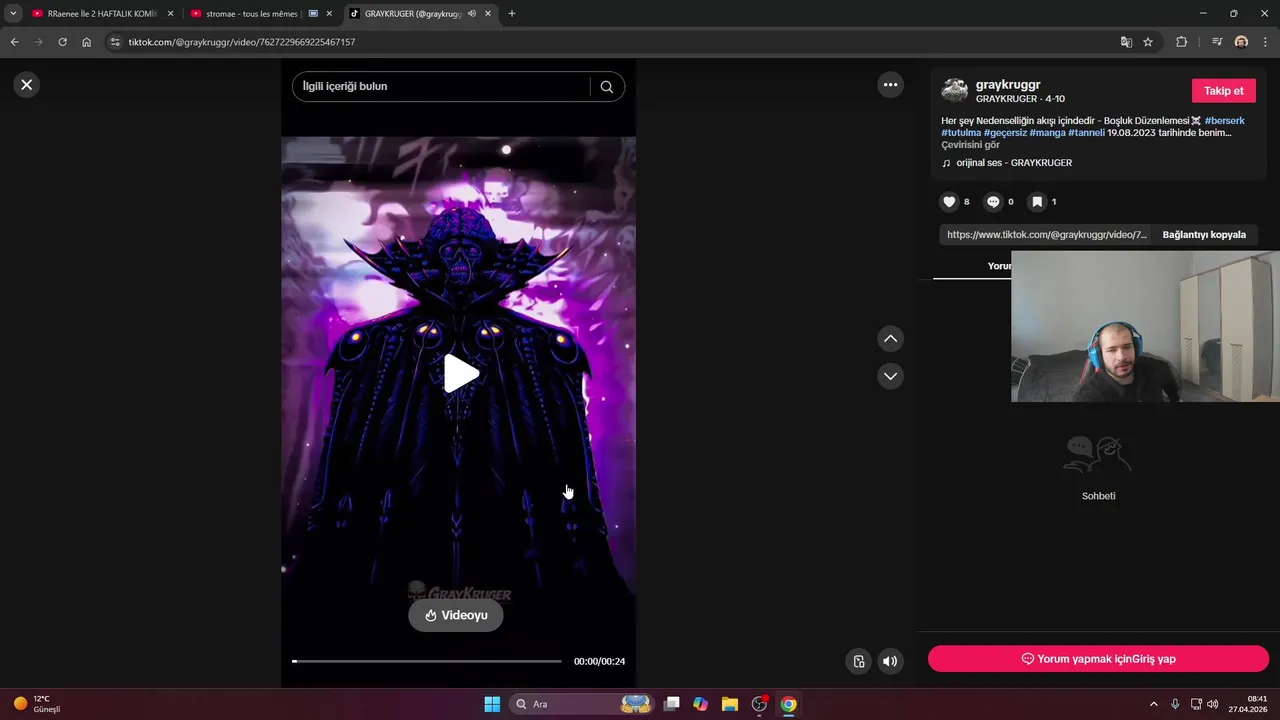Open File Explorer from the taskbar
This screenshot has height=720, width=1280.
coord(730,704)
